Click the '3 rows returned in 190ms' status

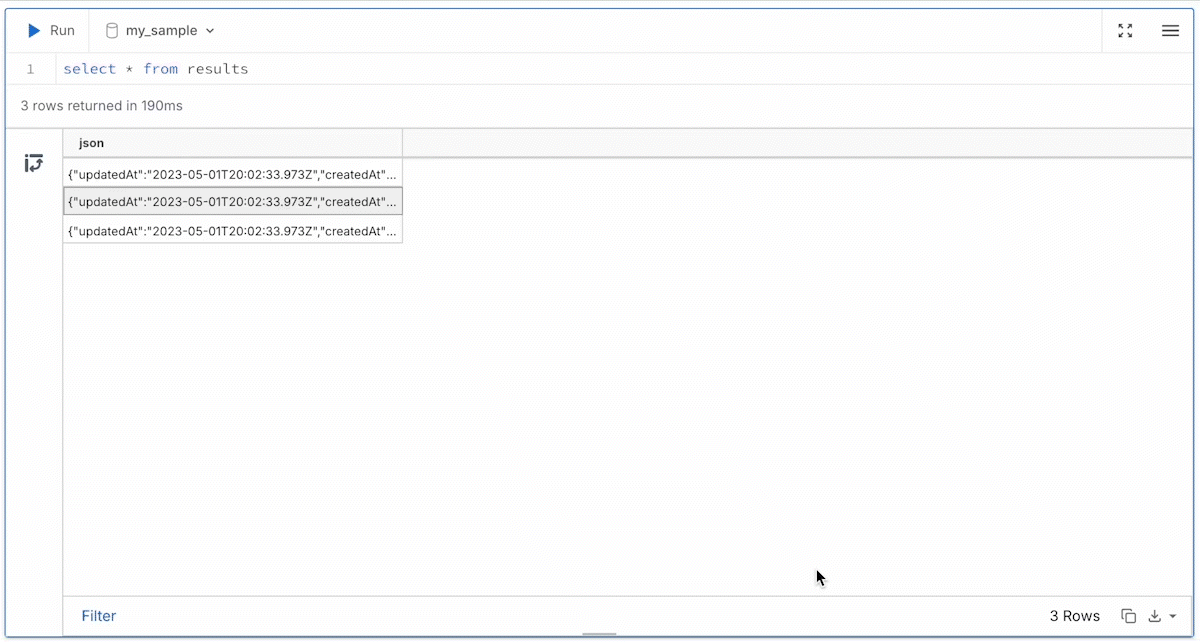pyautogui.click(x=102, y=105)
